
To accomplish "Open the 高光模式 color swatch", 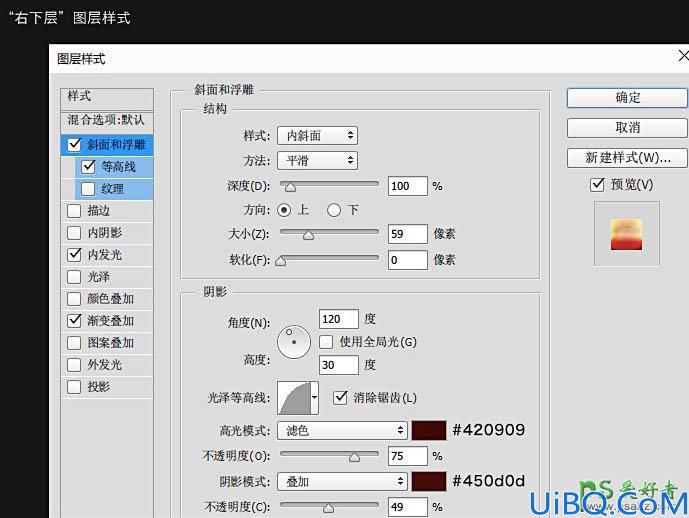I will point(429,431).
